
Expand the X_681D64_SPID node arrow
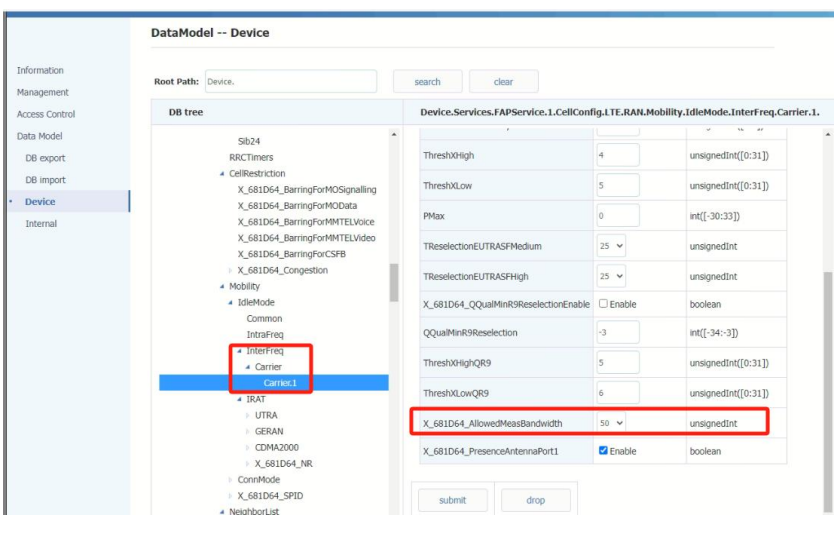tap(230, 496)
